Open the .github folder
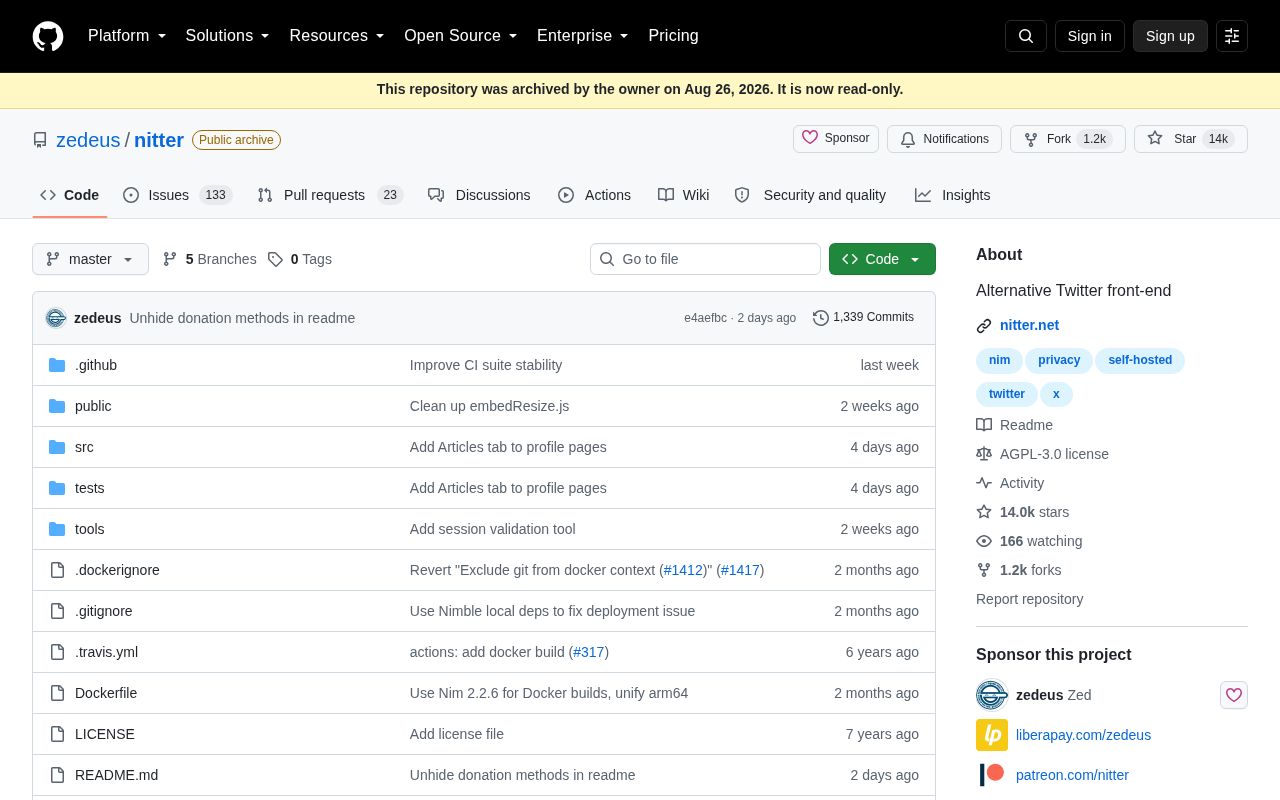The width and height of the screenshot is (1280, 800). (96, 365)
